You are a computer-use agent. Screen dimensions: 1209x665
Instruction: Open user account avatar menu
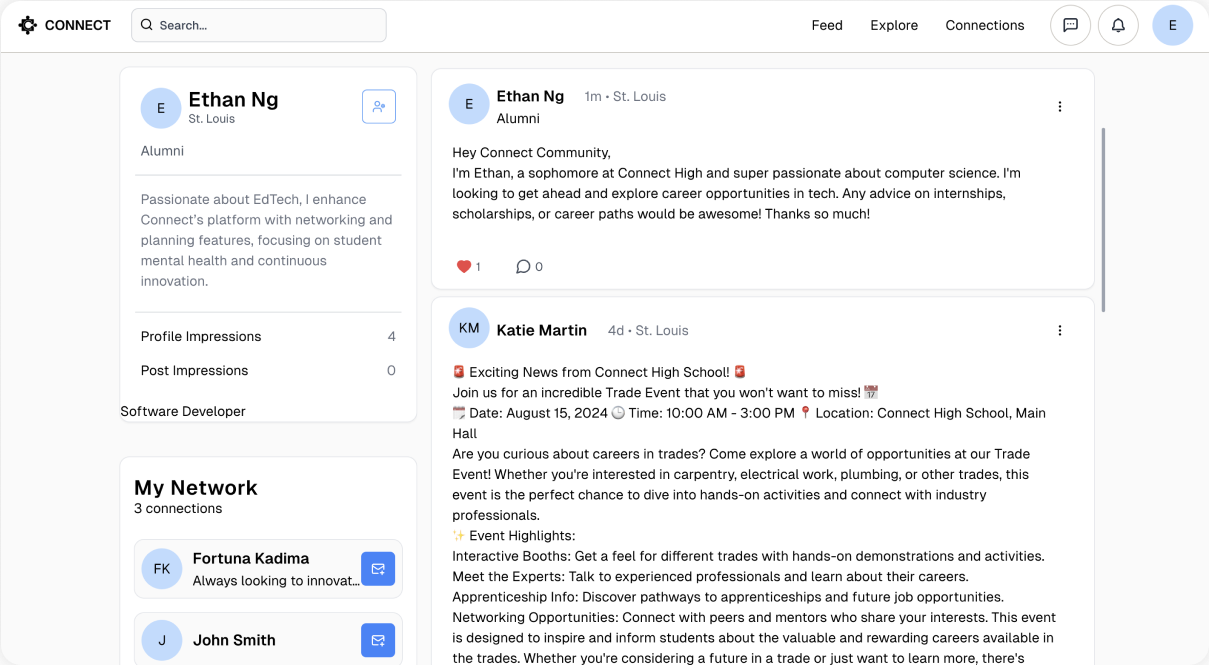(x=1172, y=25)
